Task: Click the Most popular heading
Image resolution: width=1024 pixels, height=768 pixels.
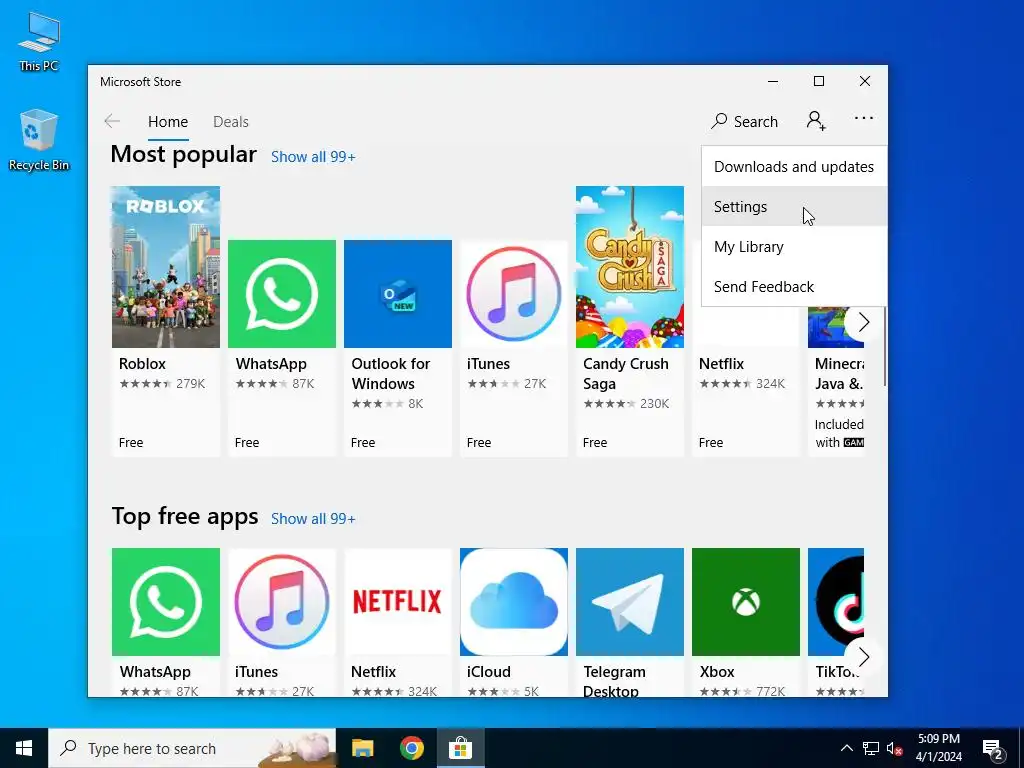Action: (184, 154)
